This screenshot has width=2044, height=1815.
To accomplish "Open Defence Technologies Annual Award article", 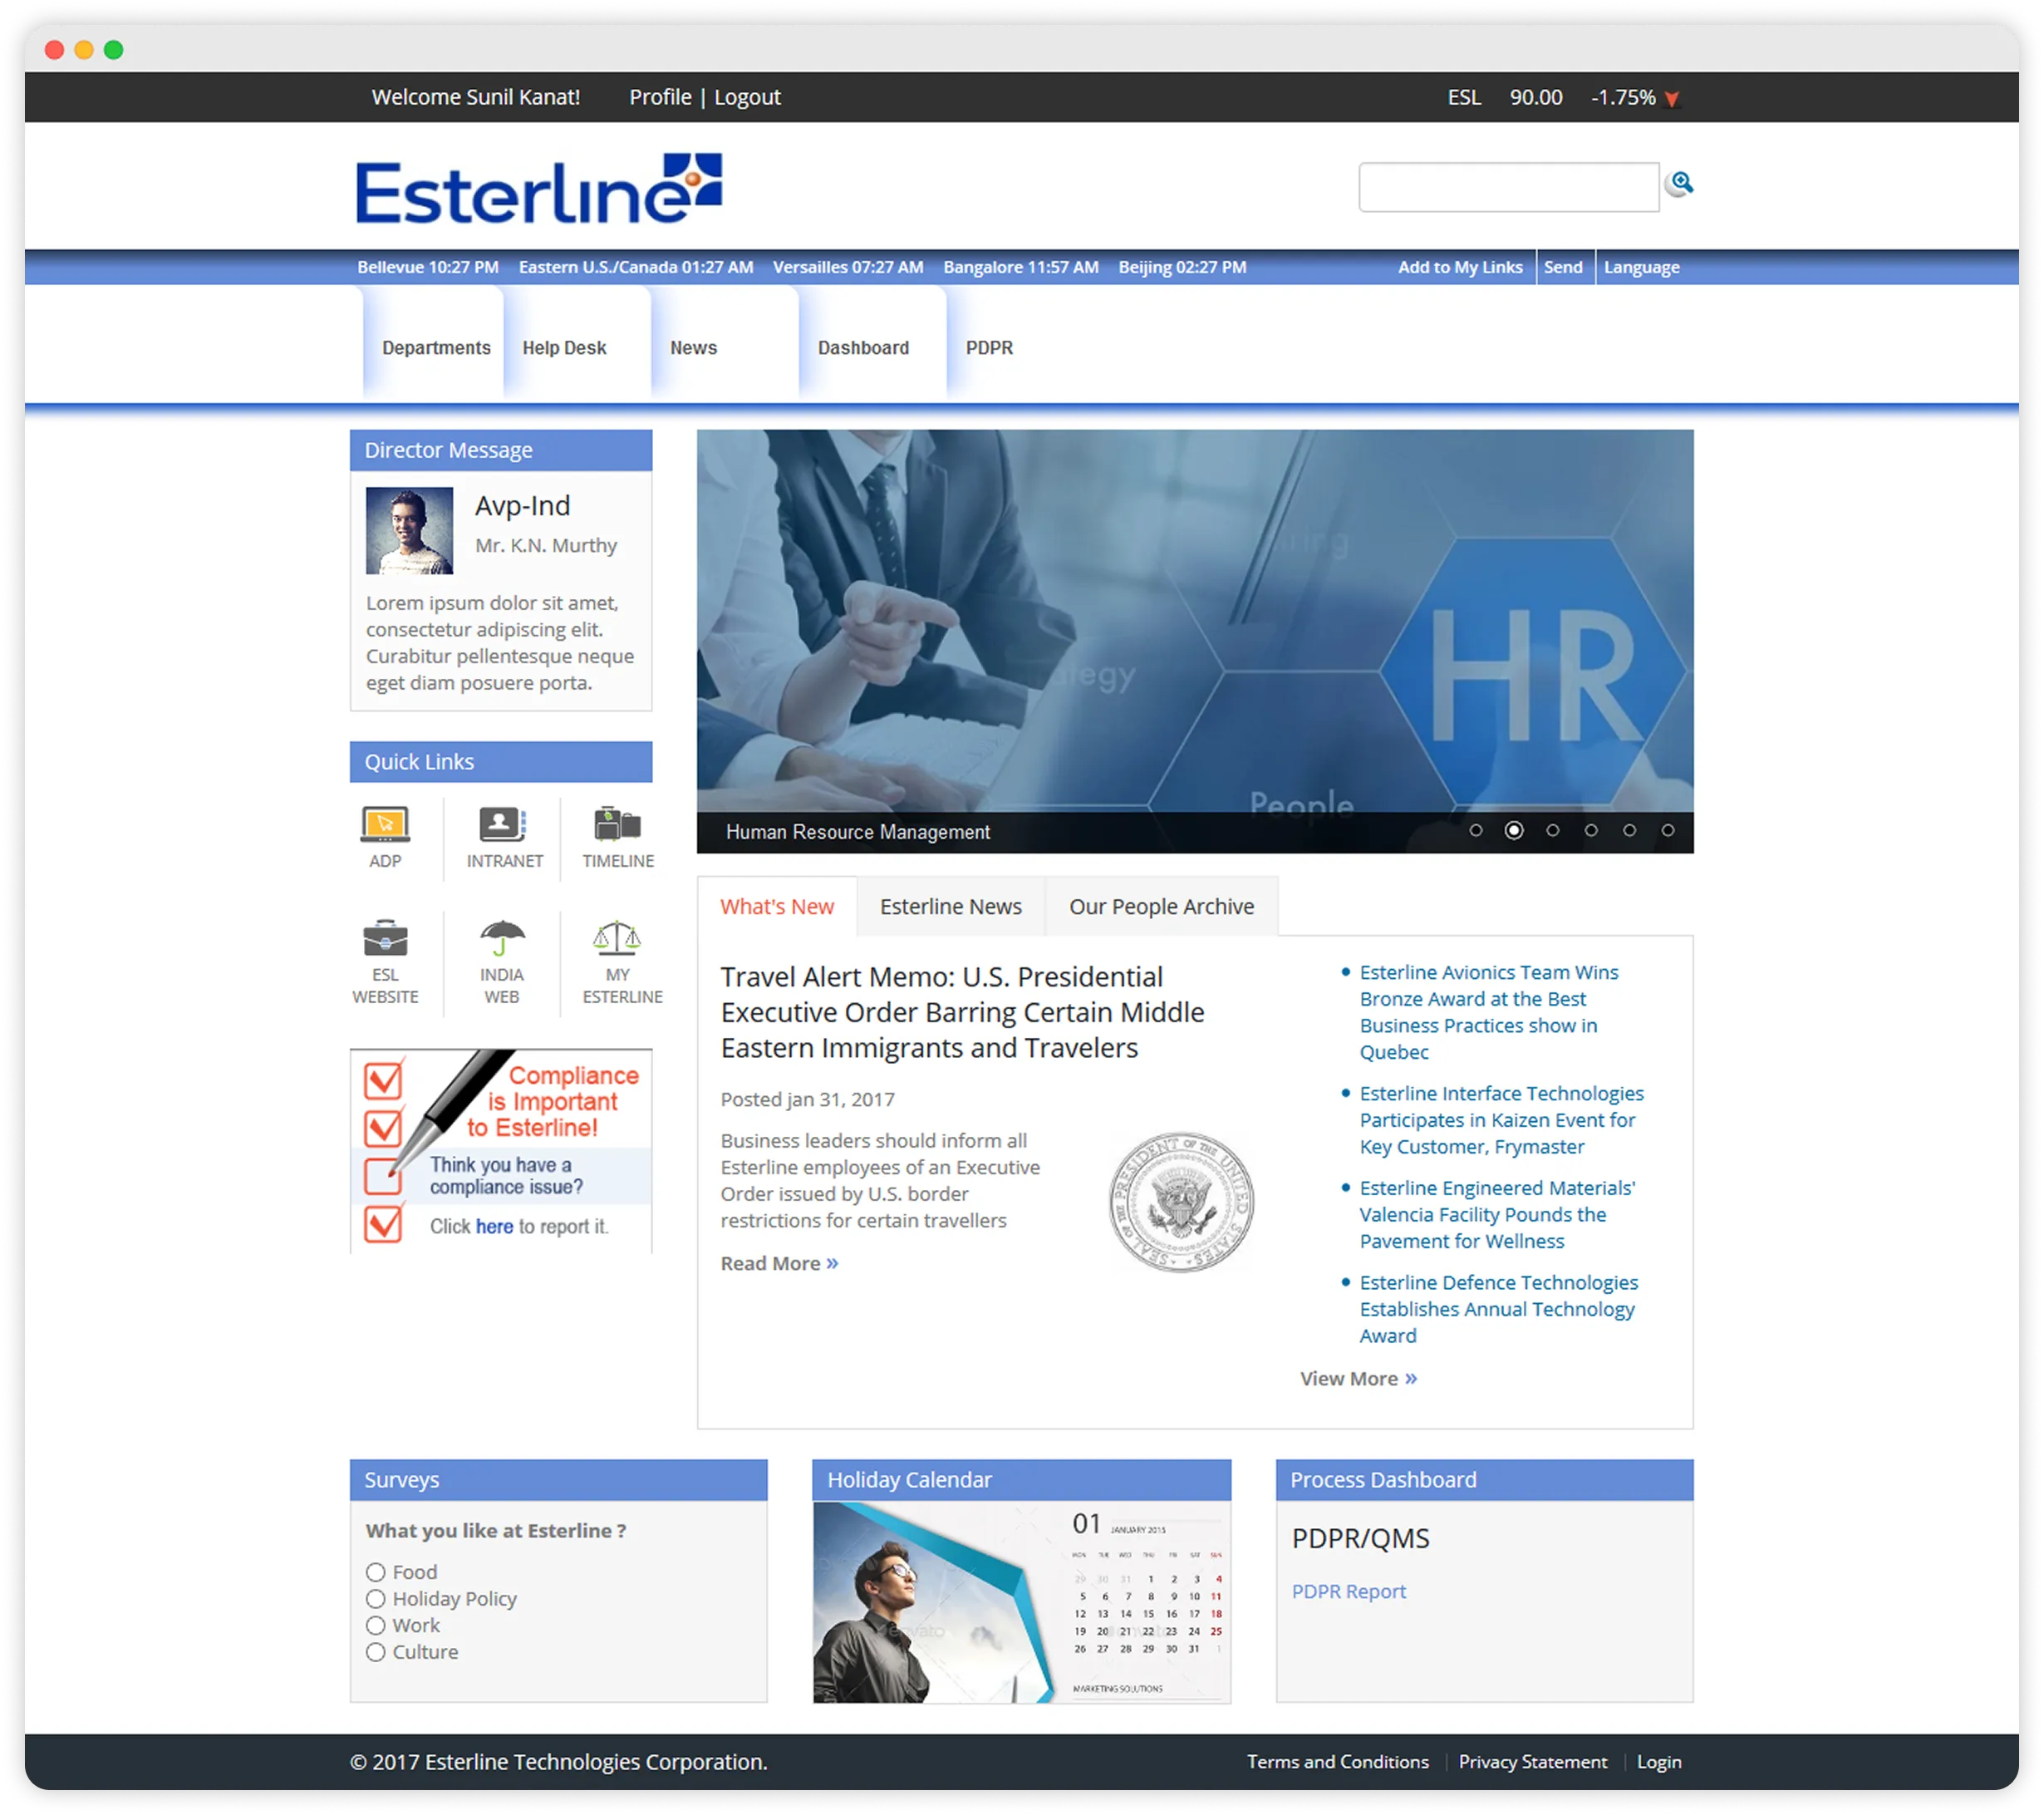I will pyautogui.click(x=1498, y=1309).
